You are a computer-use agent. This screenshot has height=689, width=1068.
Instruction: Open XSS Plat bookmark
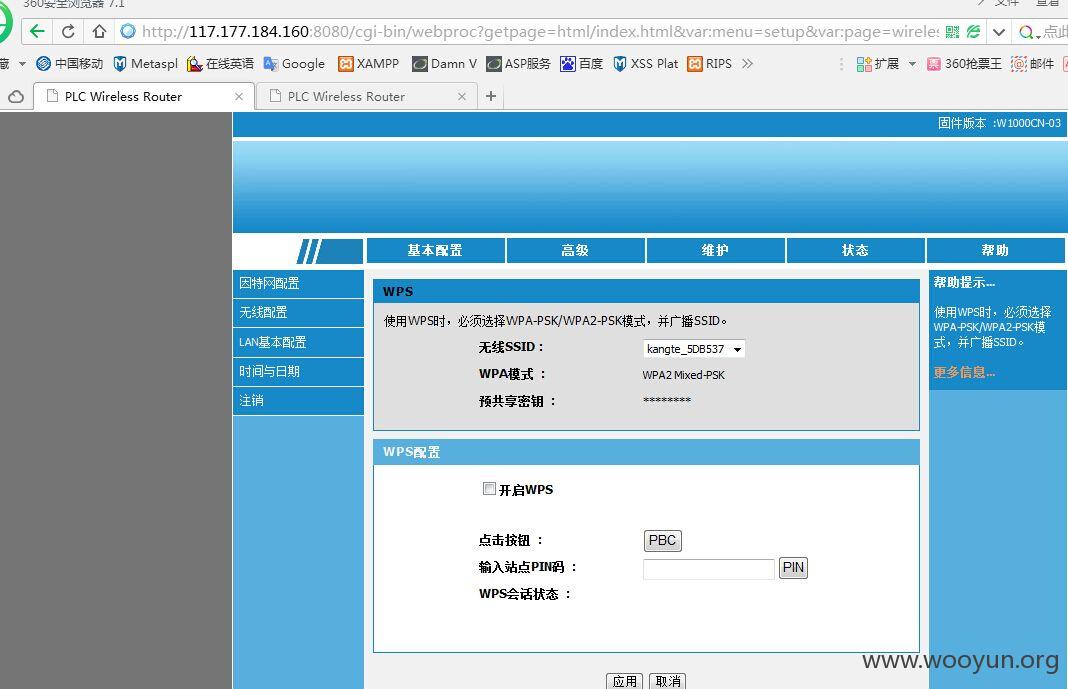pos(646,63)
